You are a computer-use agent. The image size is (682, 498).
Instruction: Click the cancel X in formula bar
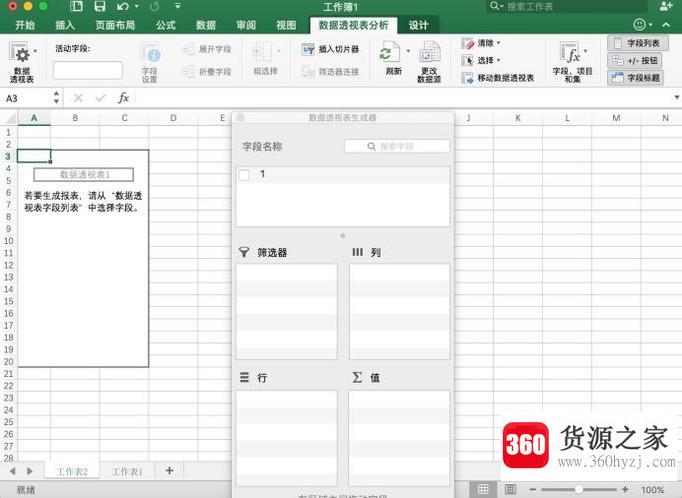click(78, 98)
